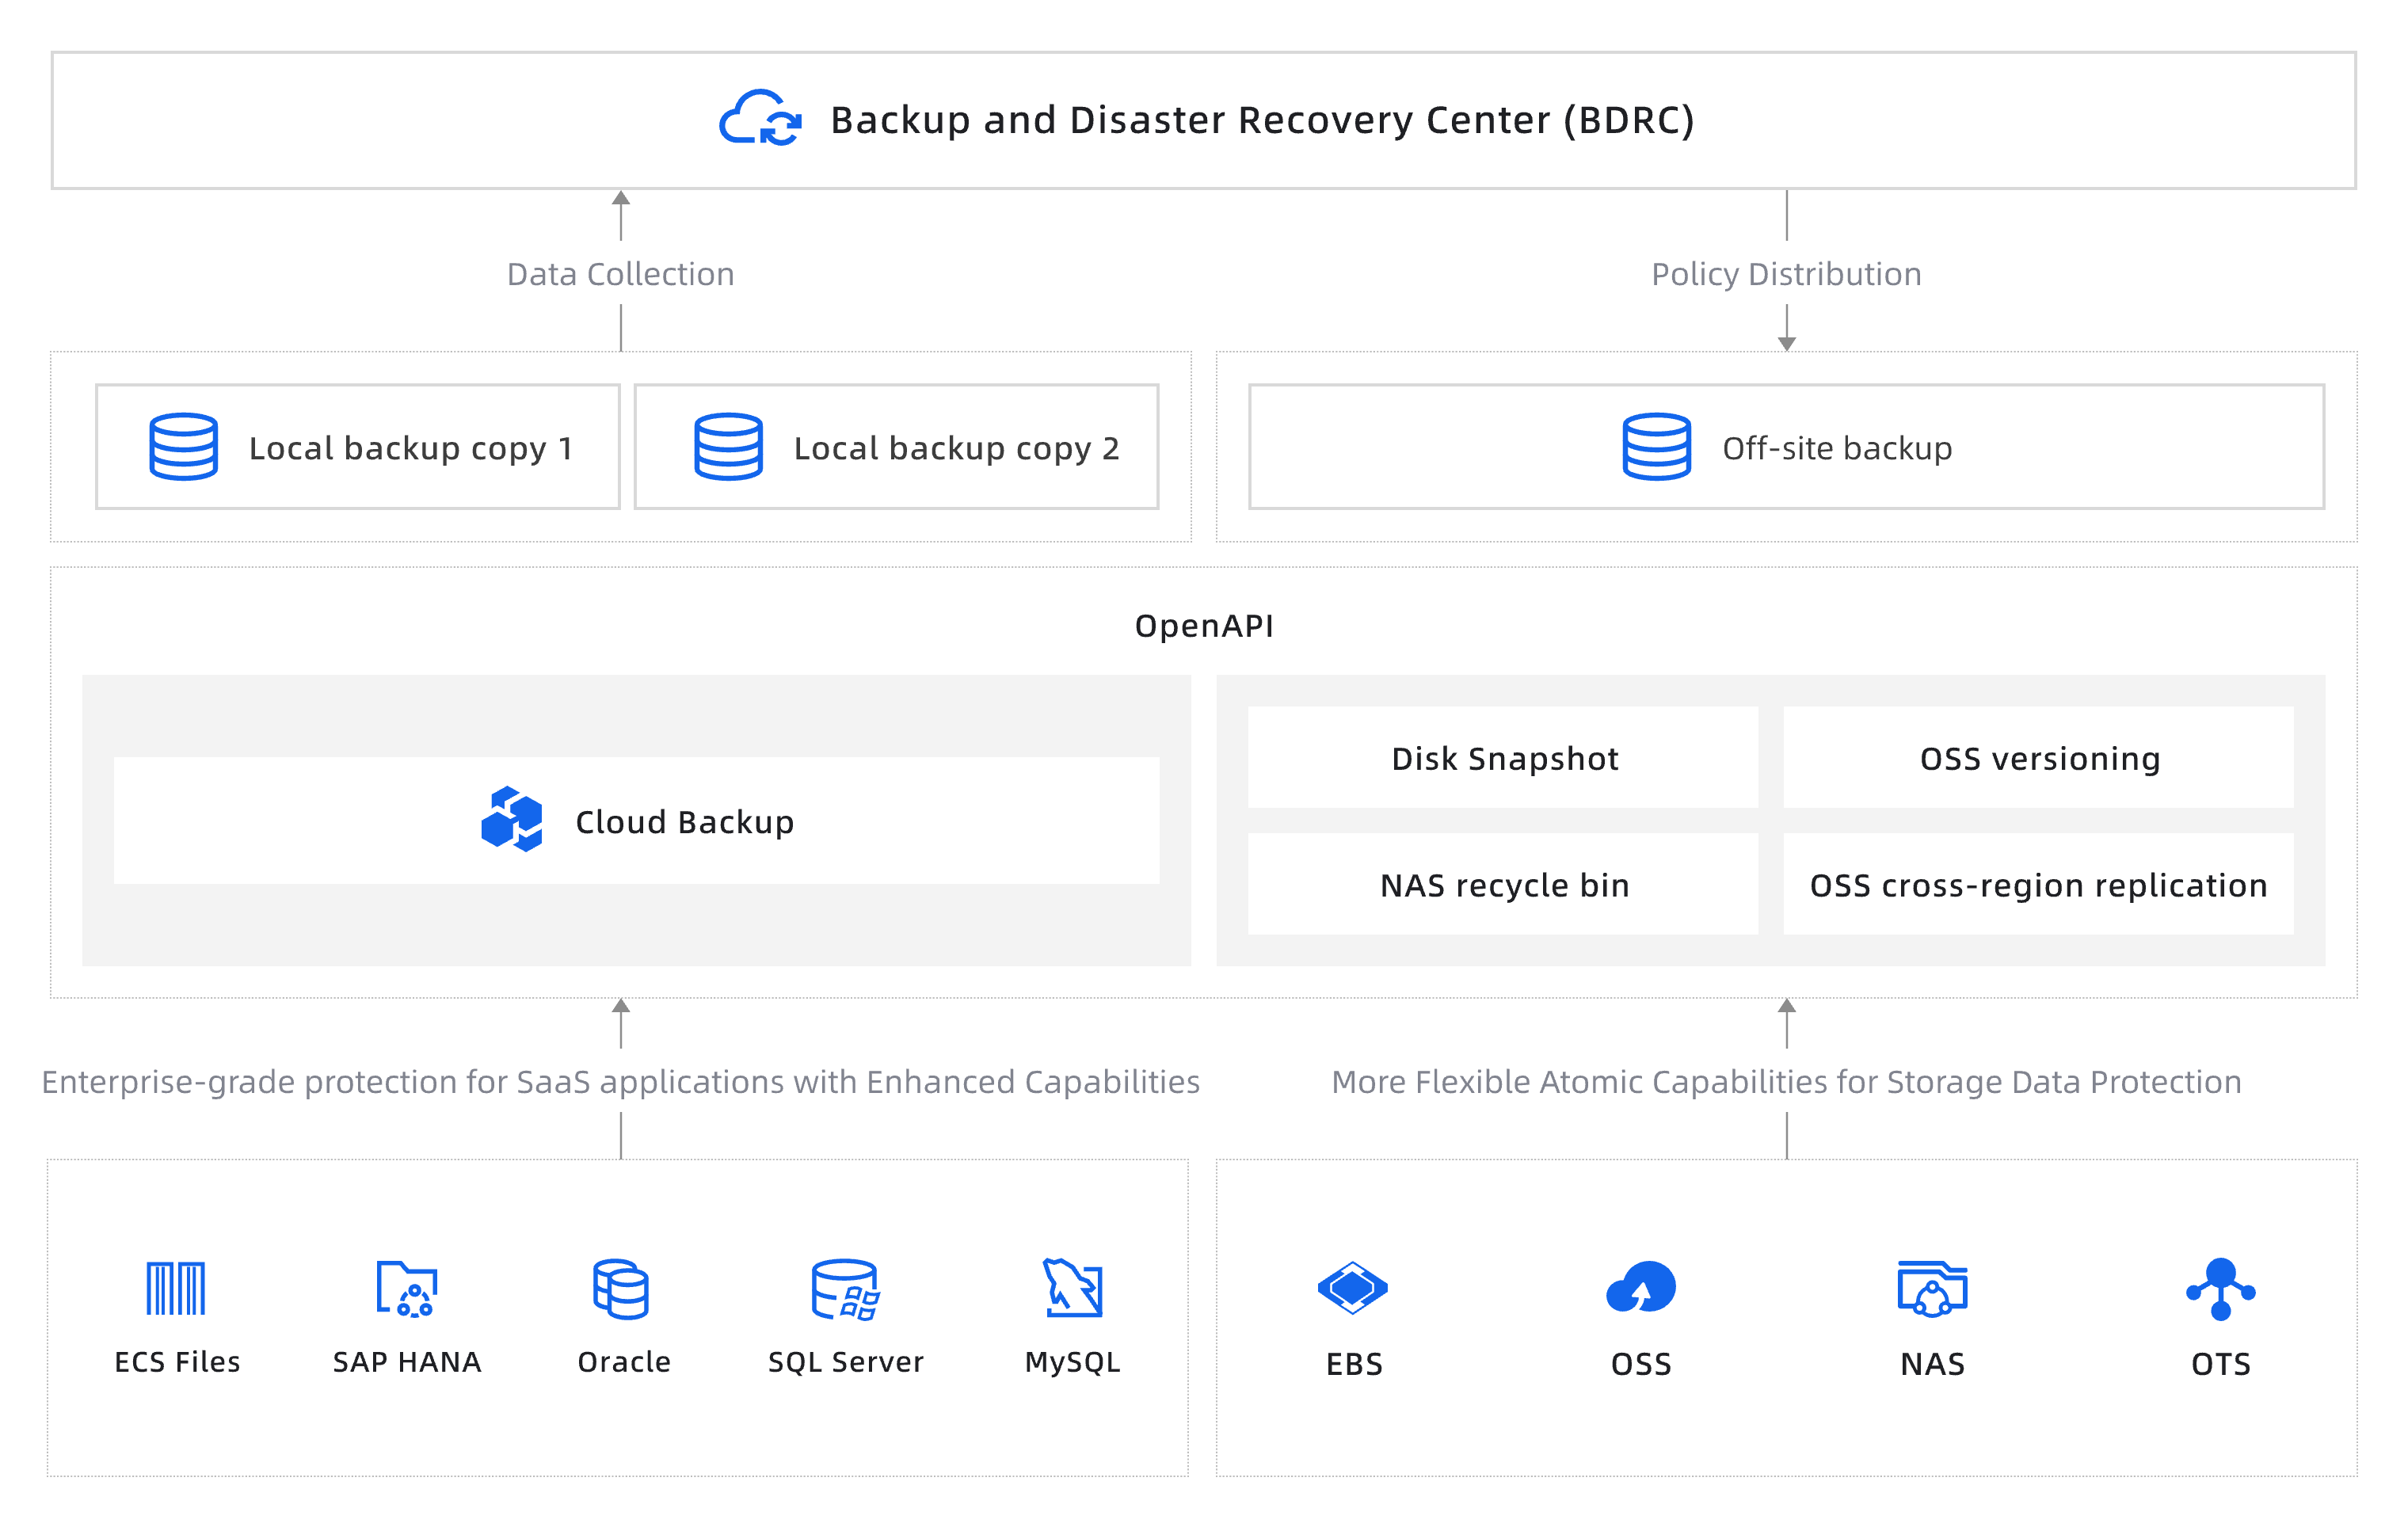Click the Cloud Backup cubes icon
Screen dimensions: 2408x1527
pos(512,820)
